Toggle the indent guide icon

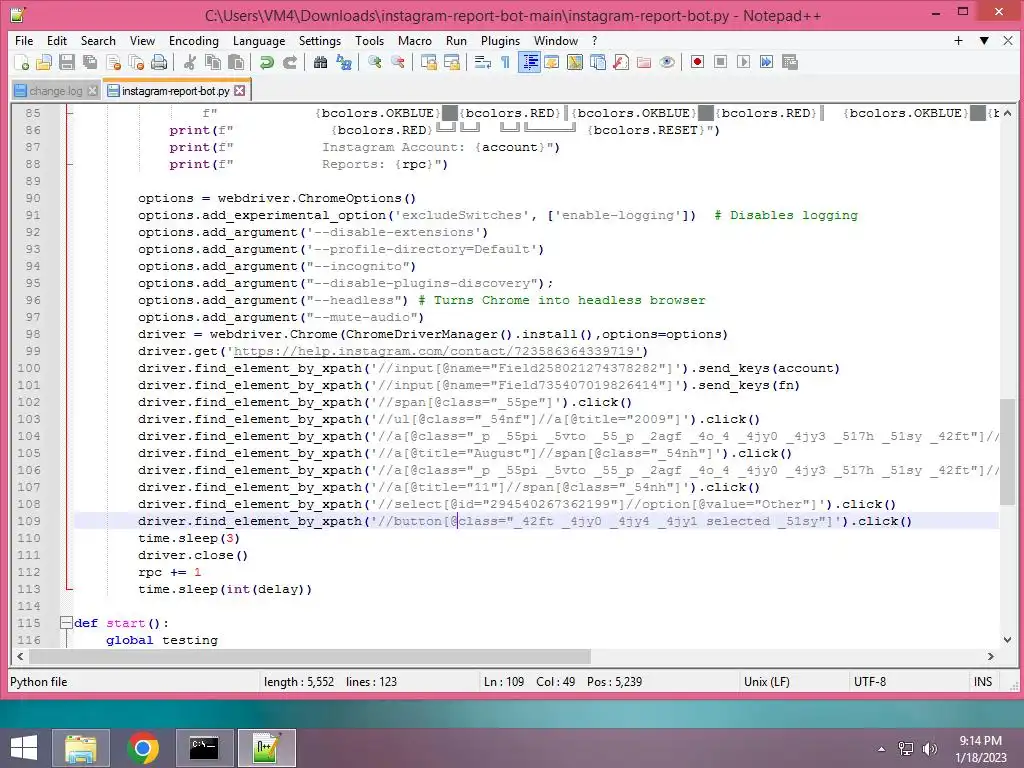(x=529, y=62)
